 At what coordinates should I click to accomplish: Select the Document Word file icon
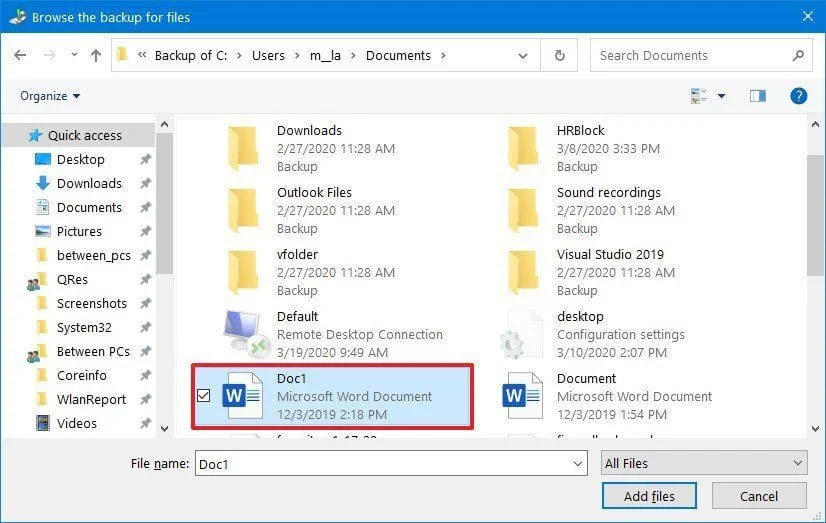[x=521, y=396]
